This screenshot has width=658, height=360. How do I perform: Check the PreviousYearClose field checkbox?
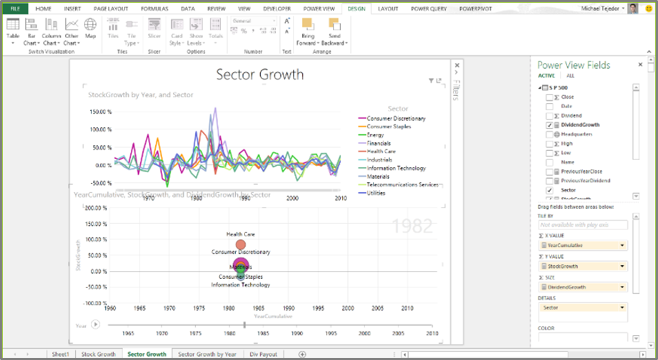pos(549,172)
